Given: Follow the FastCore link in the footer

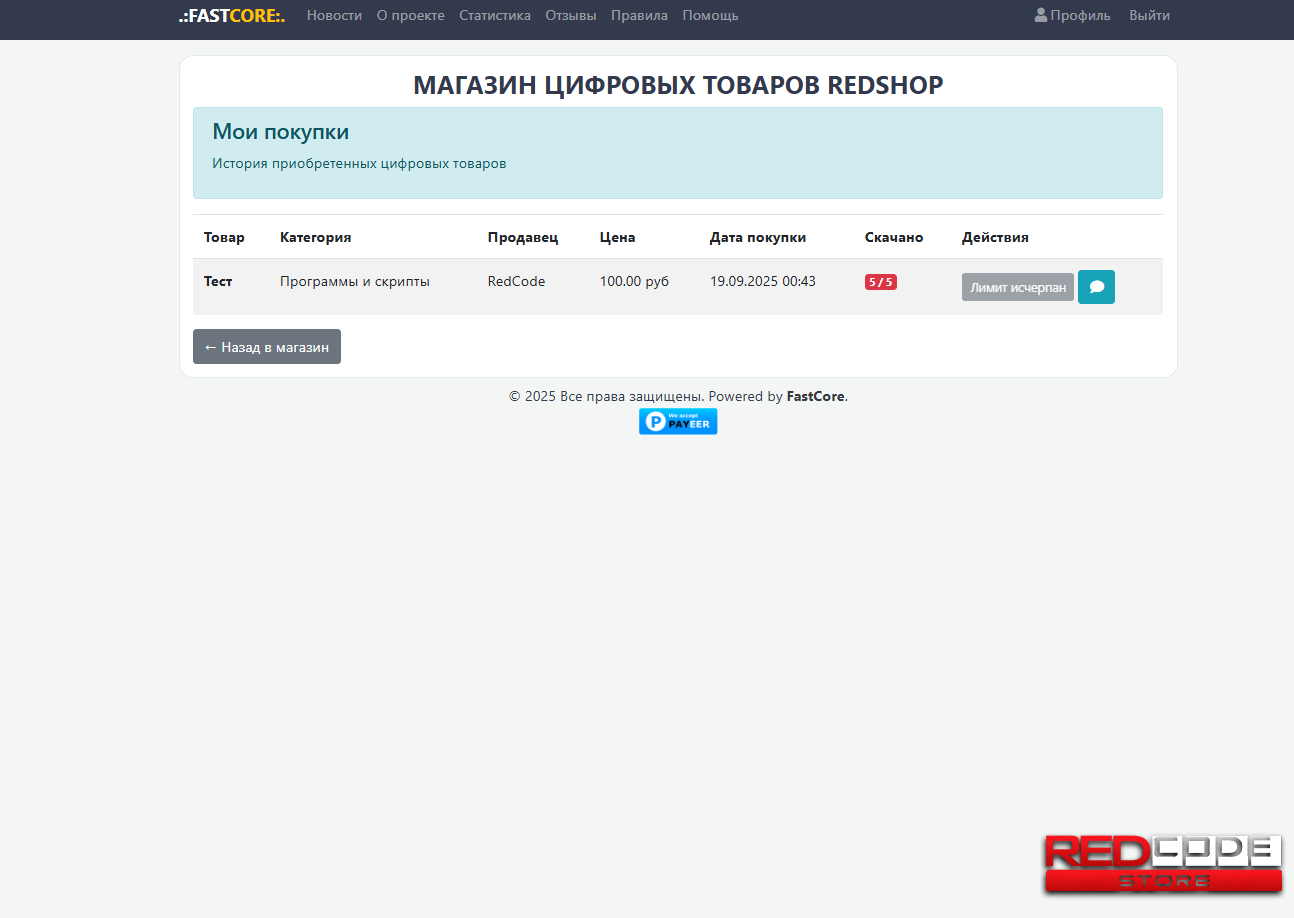Looking at the screenshot, I should point(816,397).
